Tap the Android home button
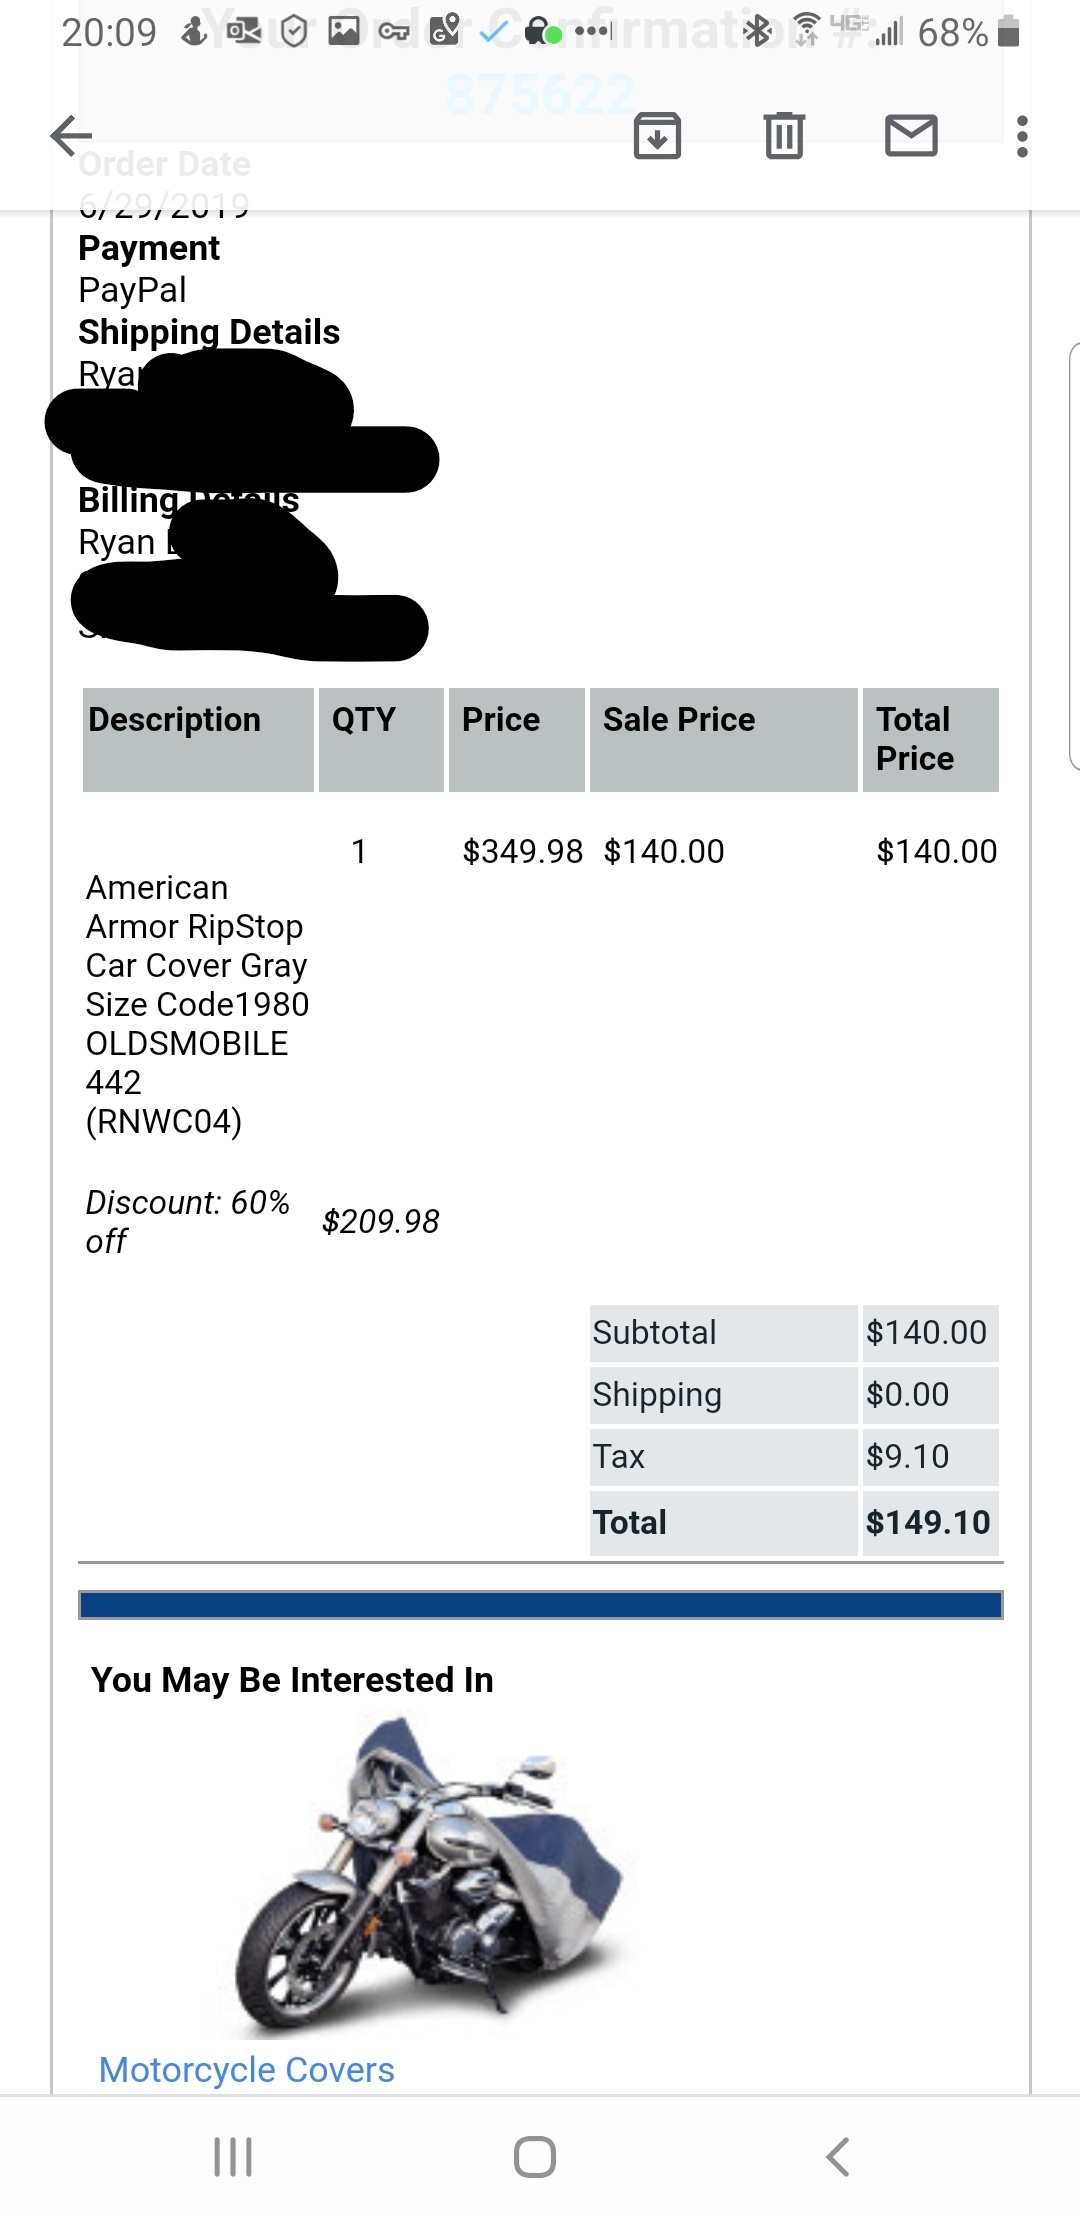The image size is (1080, 2220). pyautogui.click(x=535, y=2157)
